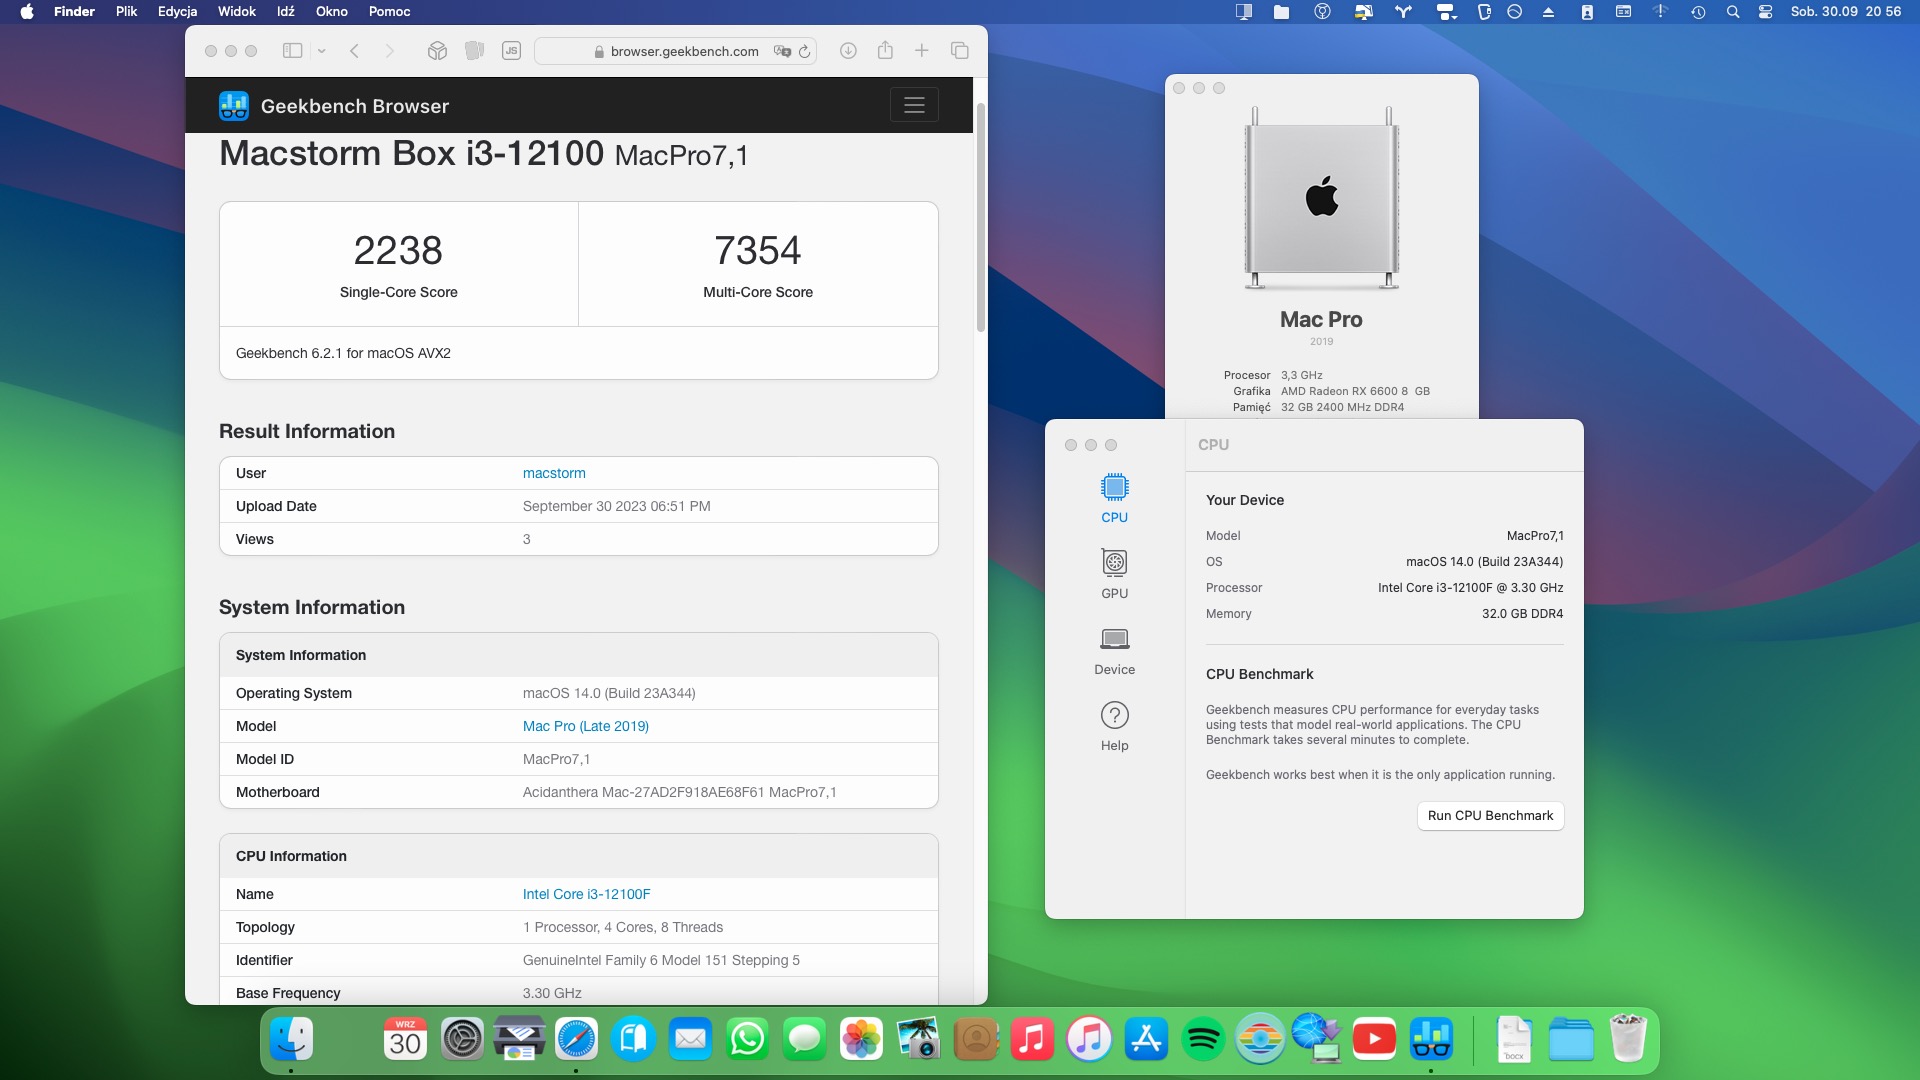Open the Device section in Geekbench sidebar
The width and height of the screenshot is (1920, 1080).
[x=1114, y=650]
